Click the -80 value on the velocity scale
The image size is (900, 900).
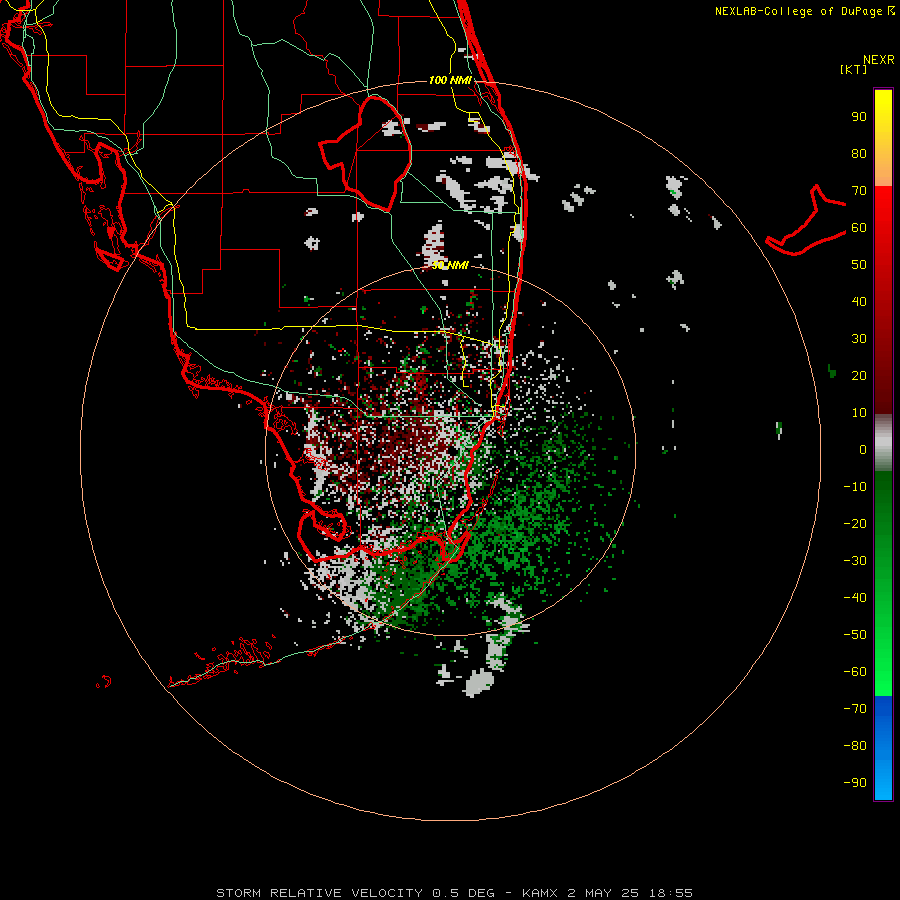coord(855,746)
